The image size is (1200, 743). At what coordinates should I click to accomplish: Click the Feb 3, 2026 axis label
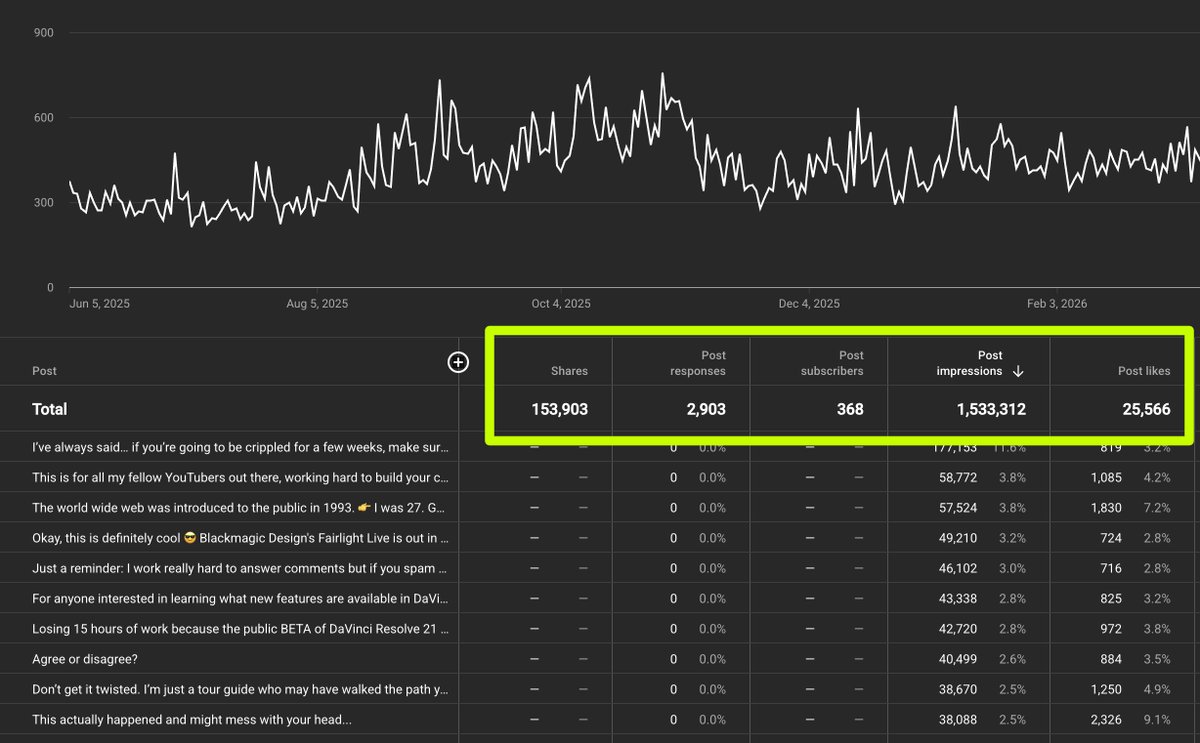[x=1056, y=303]
